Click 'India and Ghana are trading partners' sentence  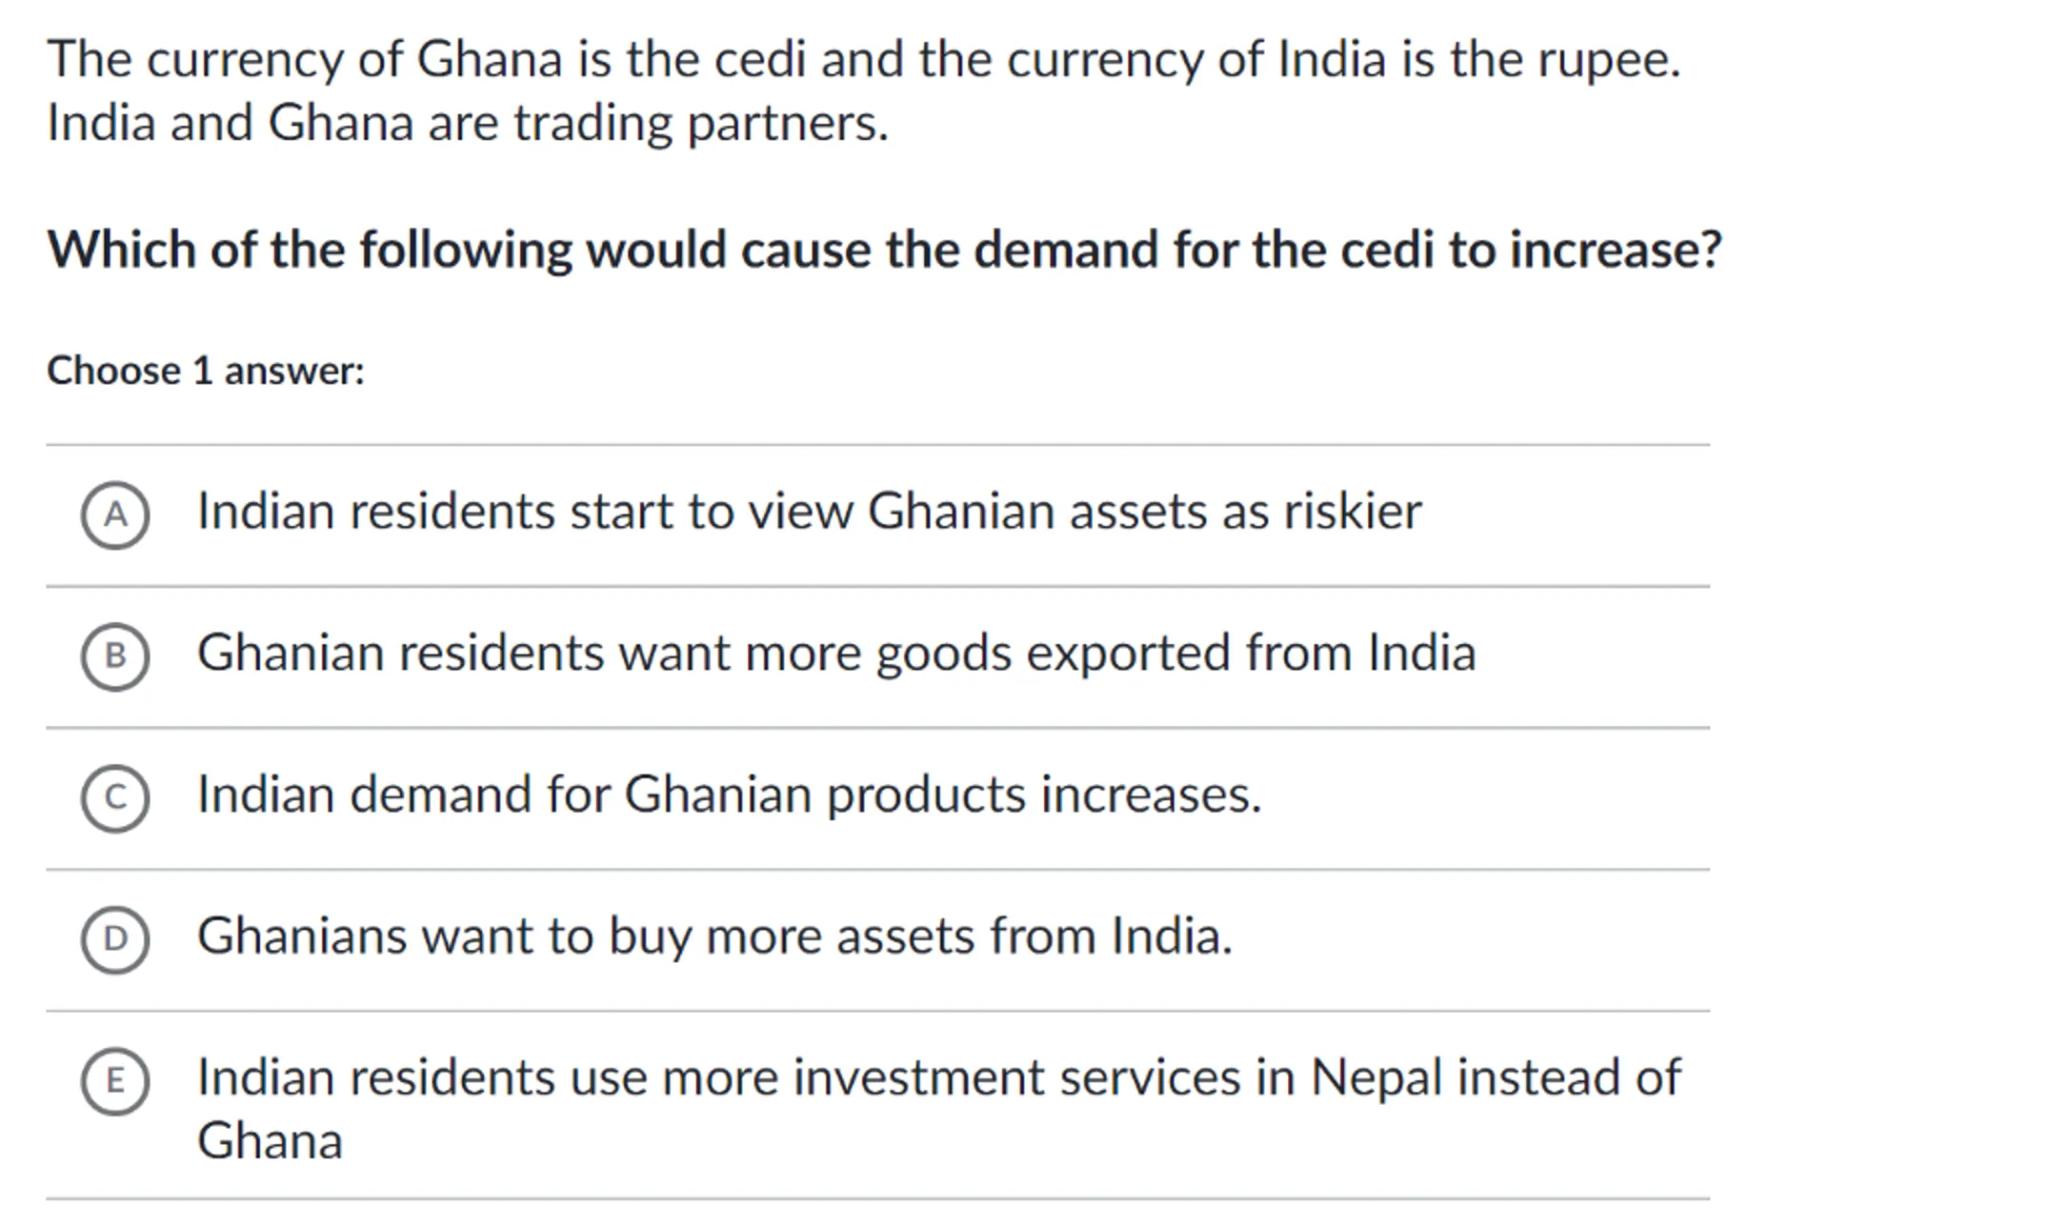pyautogui.click(x=467, y=124)
